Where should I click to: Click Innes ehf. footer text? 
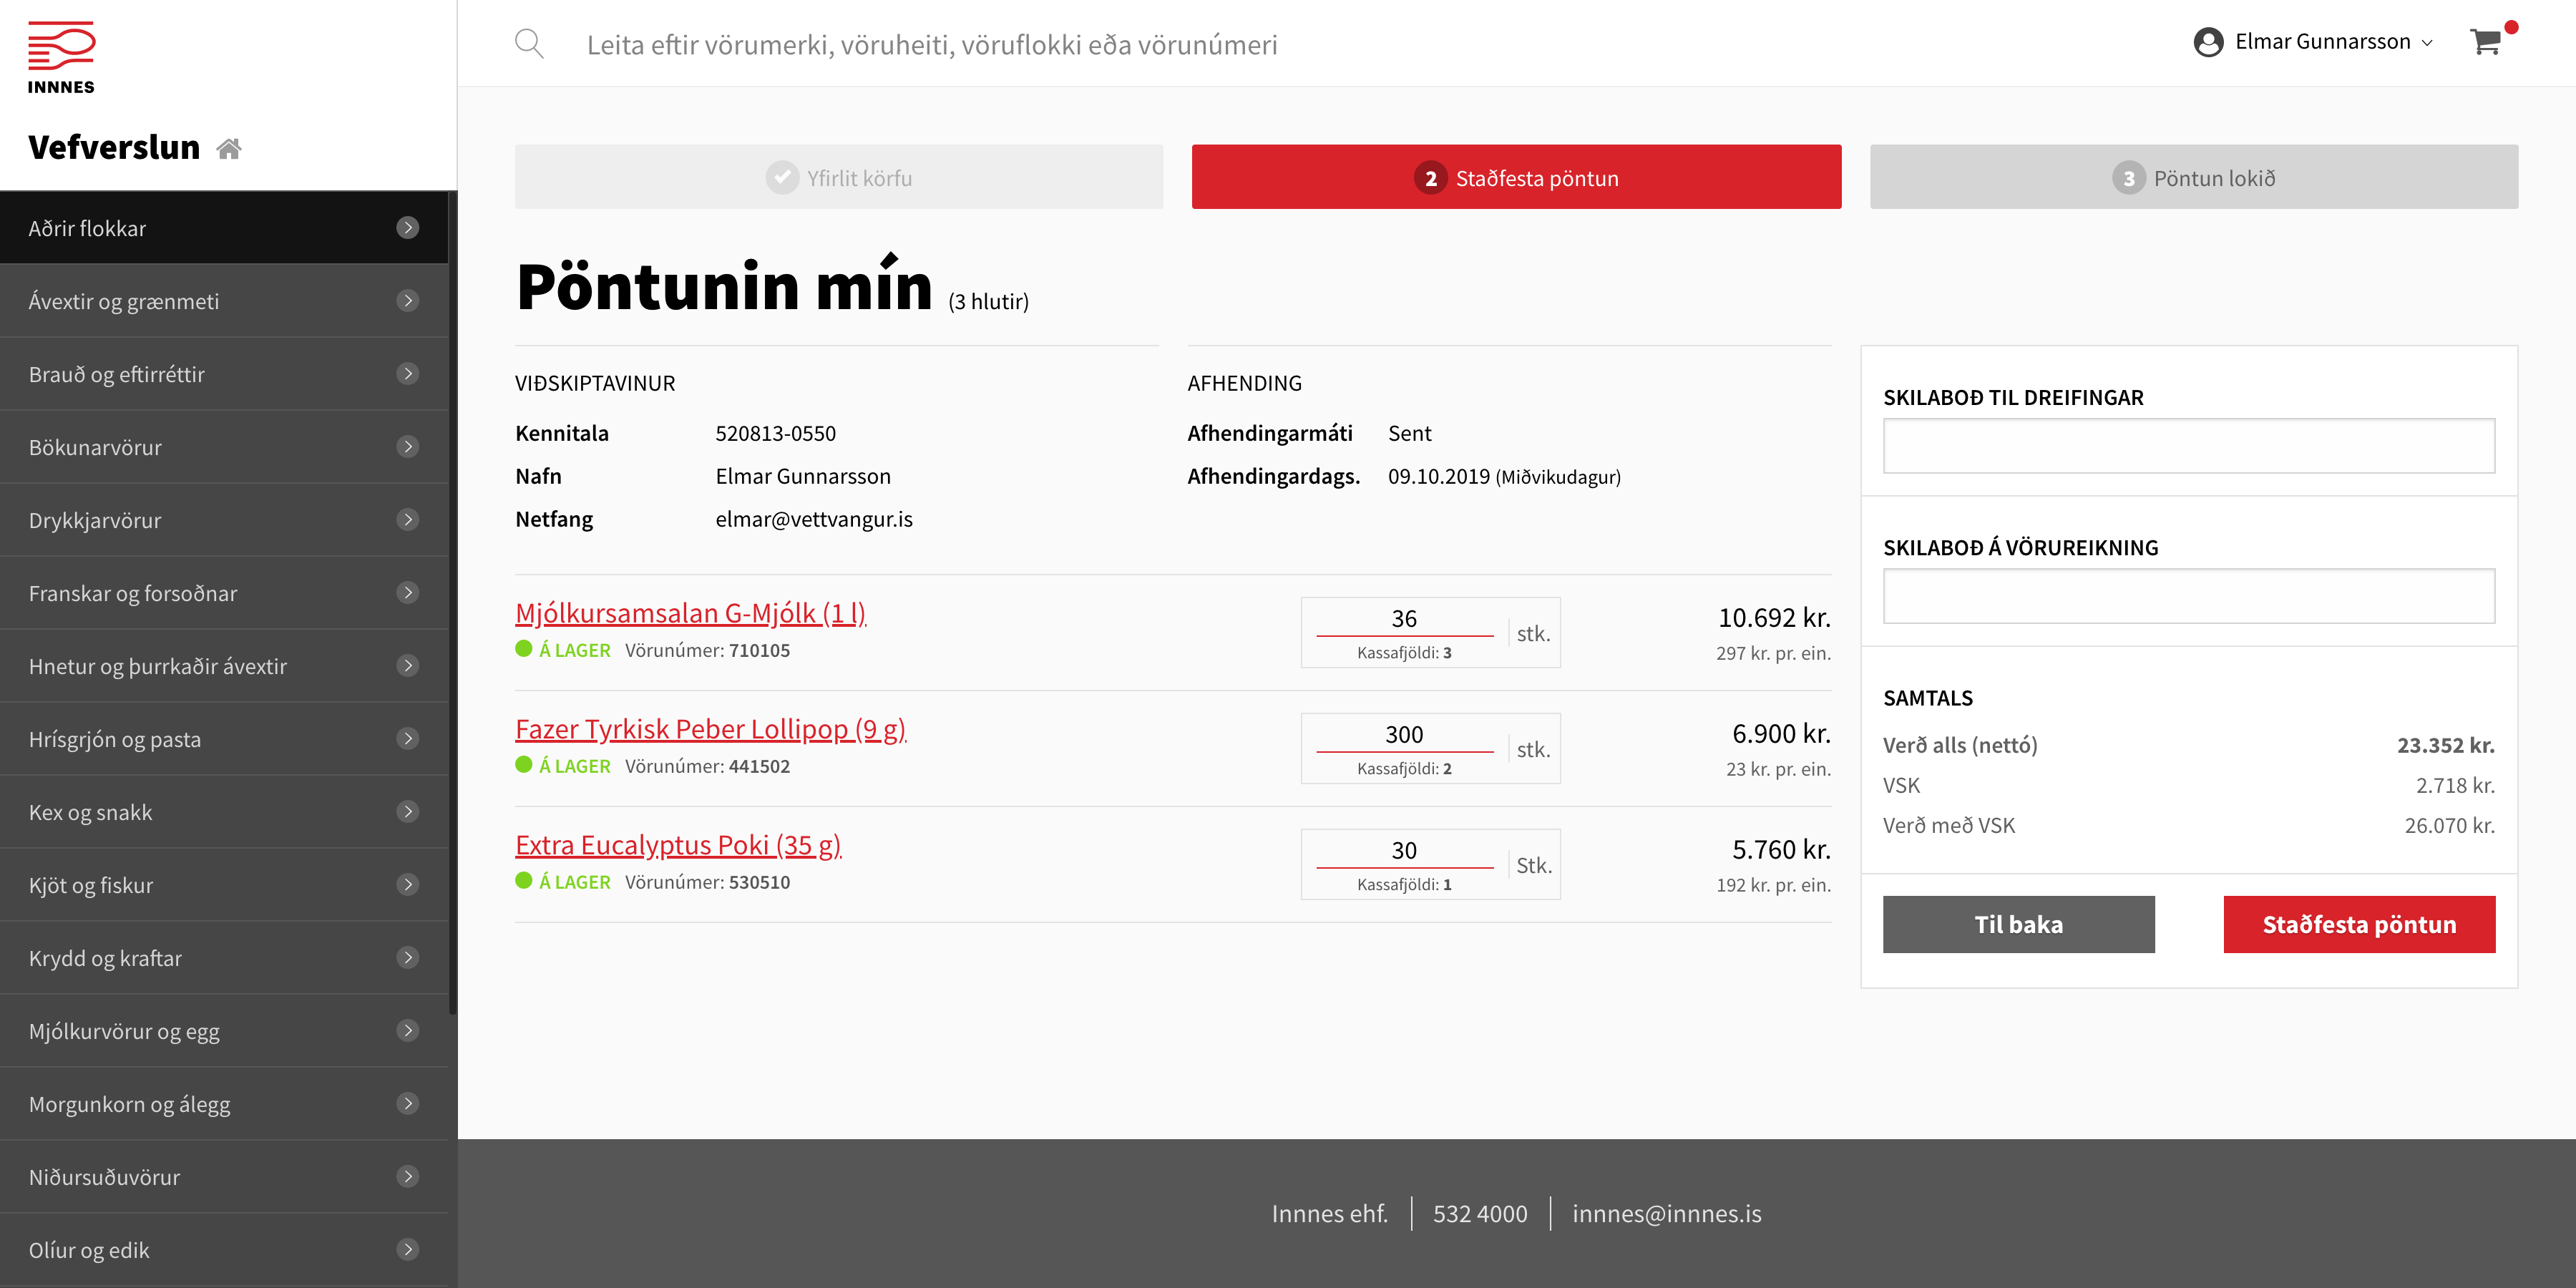(1330, 1213)
